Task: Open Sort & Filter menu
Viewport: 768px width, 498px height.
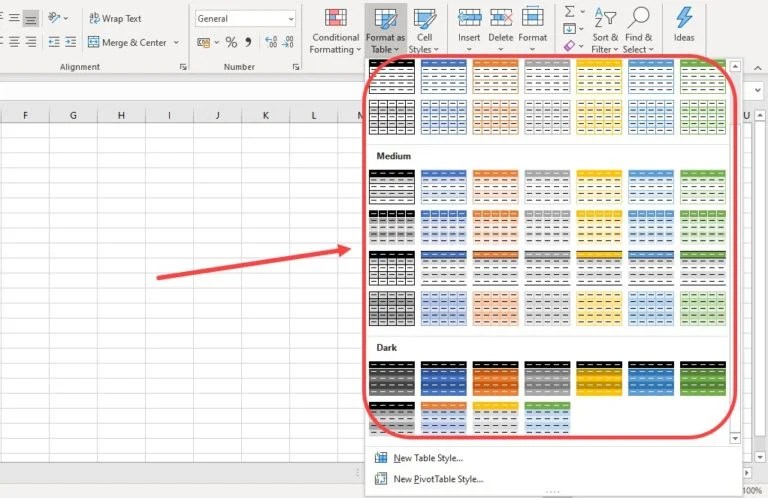Action: click(x=605, y=29)
